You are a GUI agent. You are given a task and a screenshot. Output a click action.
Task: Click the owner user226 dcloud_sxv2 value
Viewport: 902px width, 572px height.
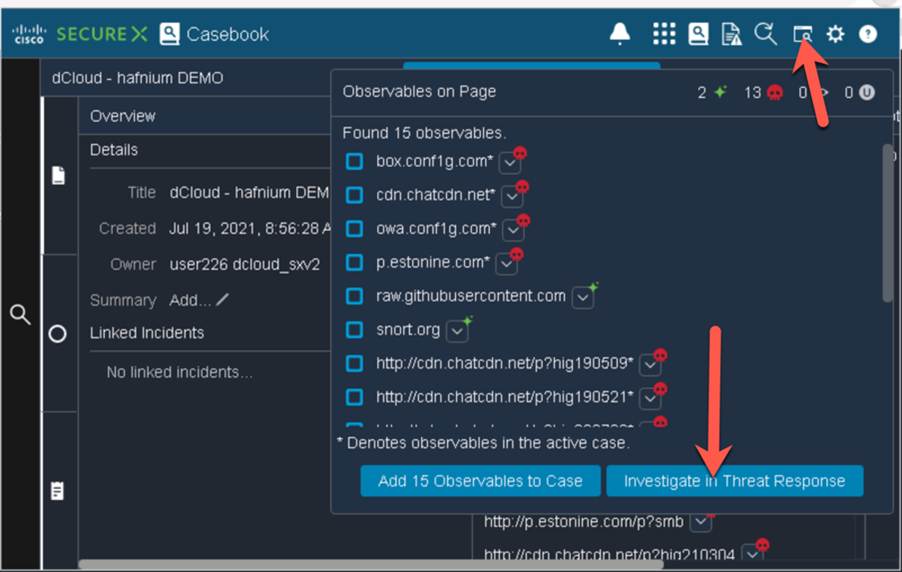[244, 264]
